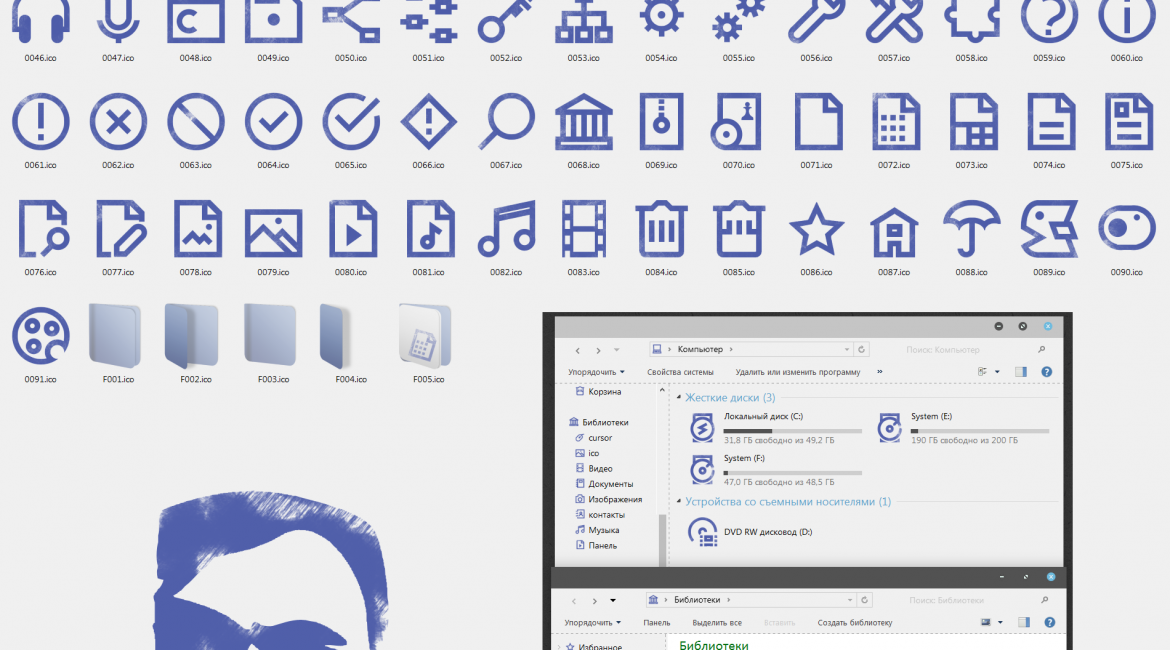Image resolution: width=1170 pixels, height=650 pixels.
Task: Pick the video file icon 0080.ico
Action: (353, 229)
